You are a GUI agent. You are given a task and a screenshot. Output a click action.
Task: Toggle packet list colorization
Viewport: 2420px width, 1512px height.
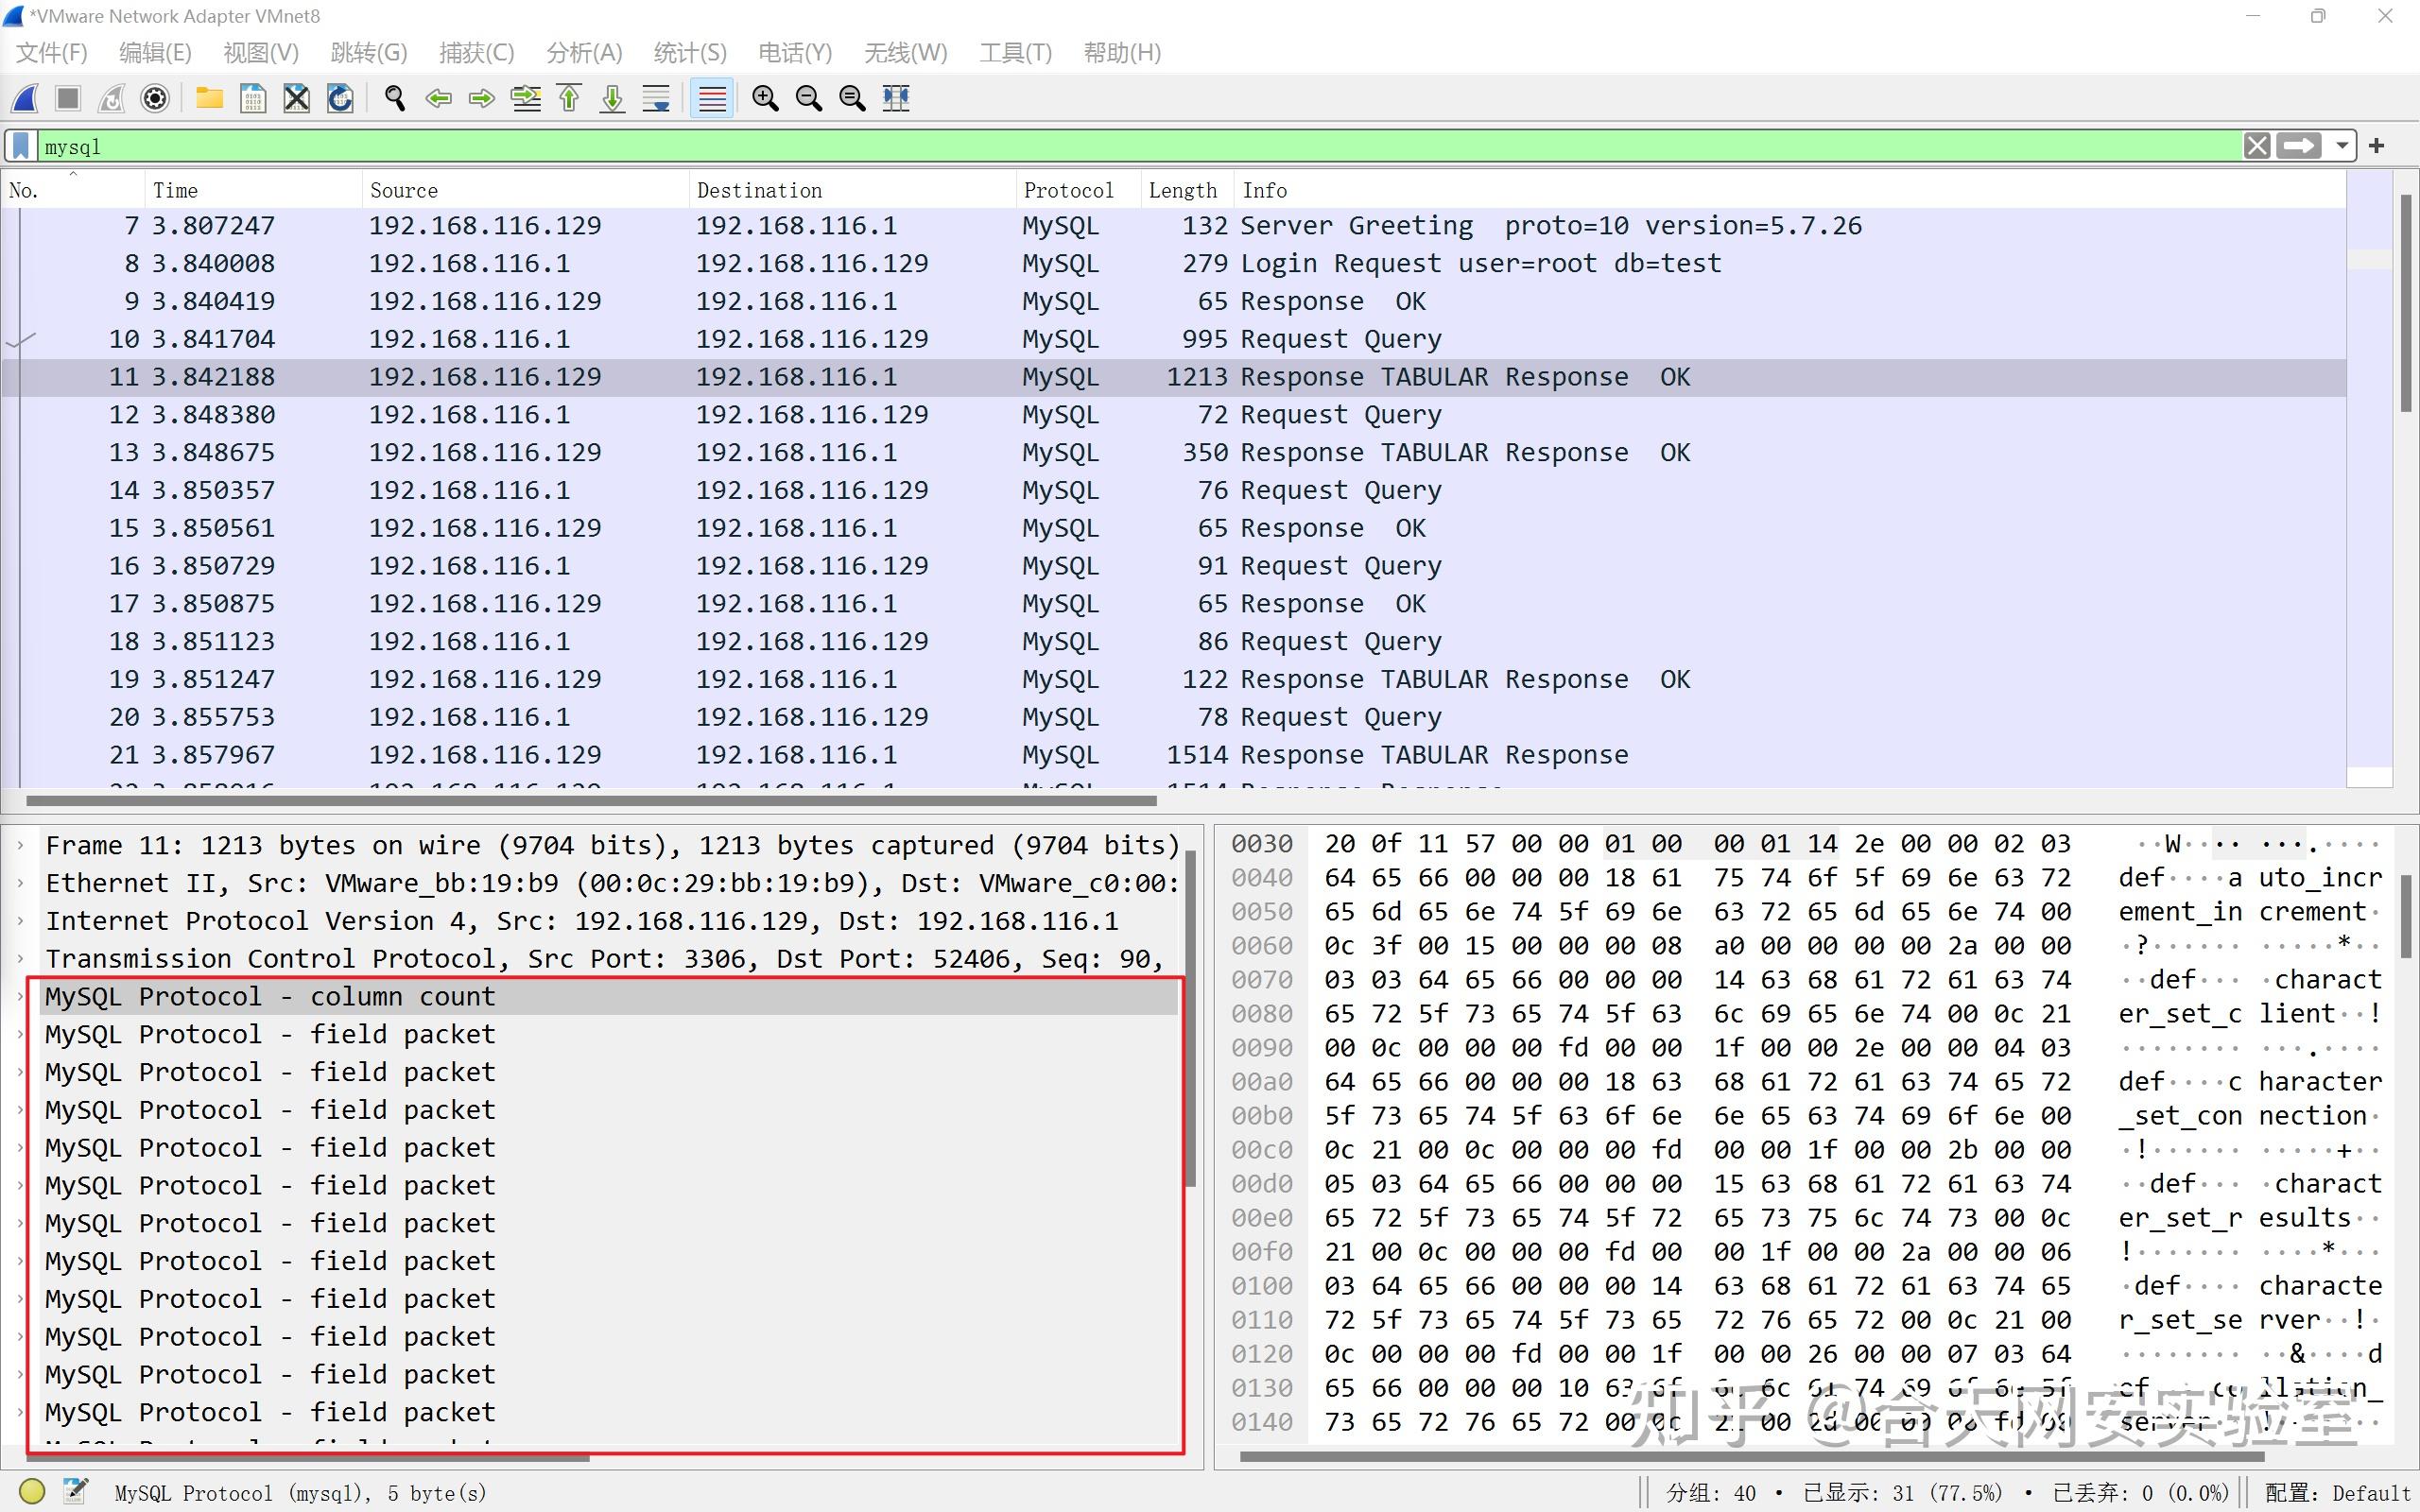click(x=711, y=98)
